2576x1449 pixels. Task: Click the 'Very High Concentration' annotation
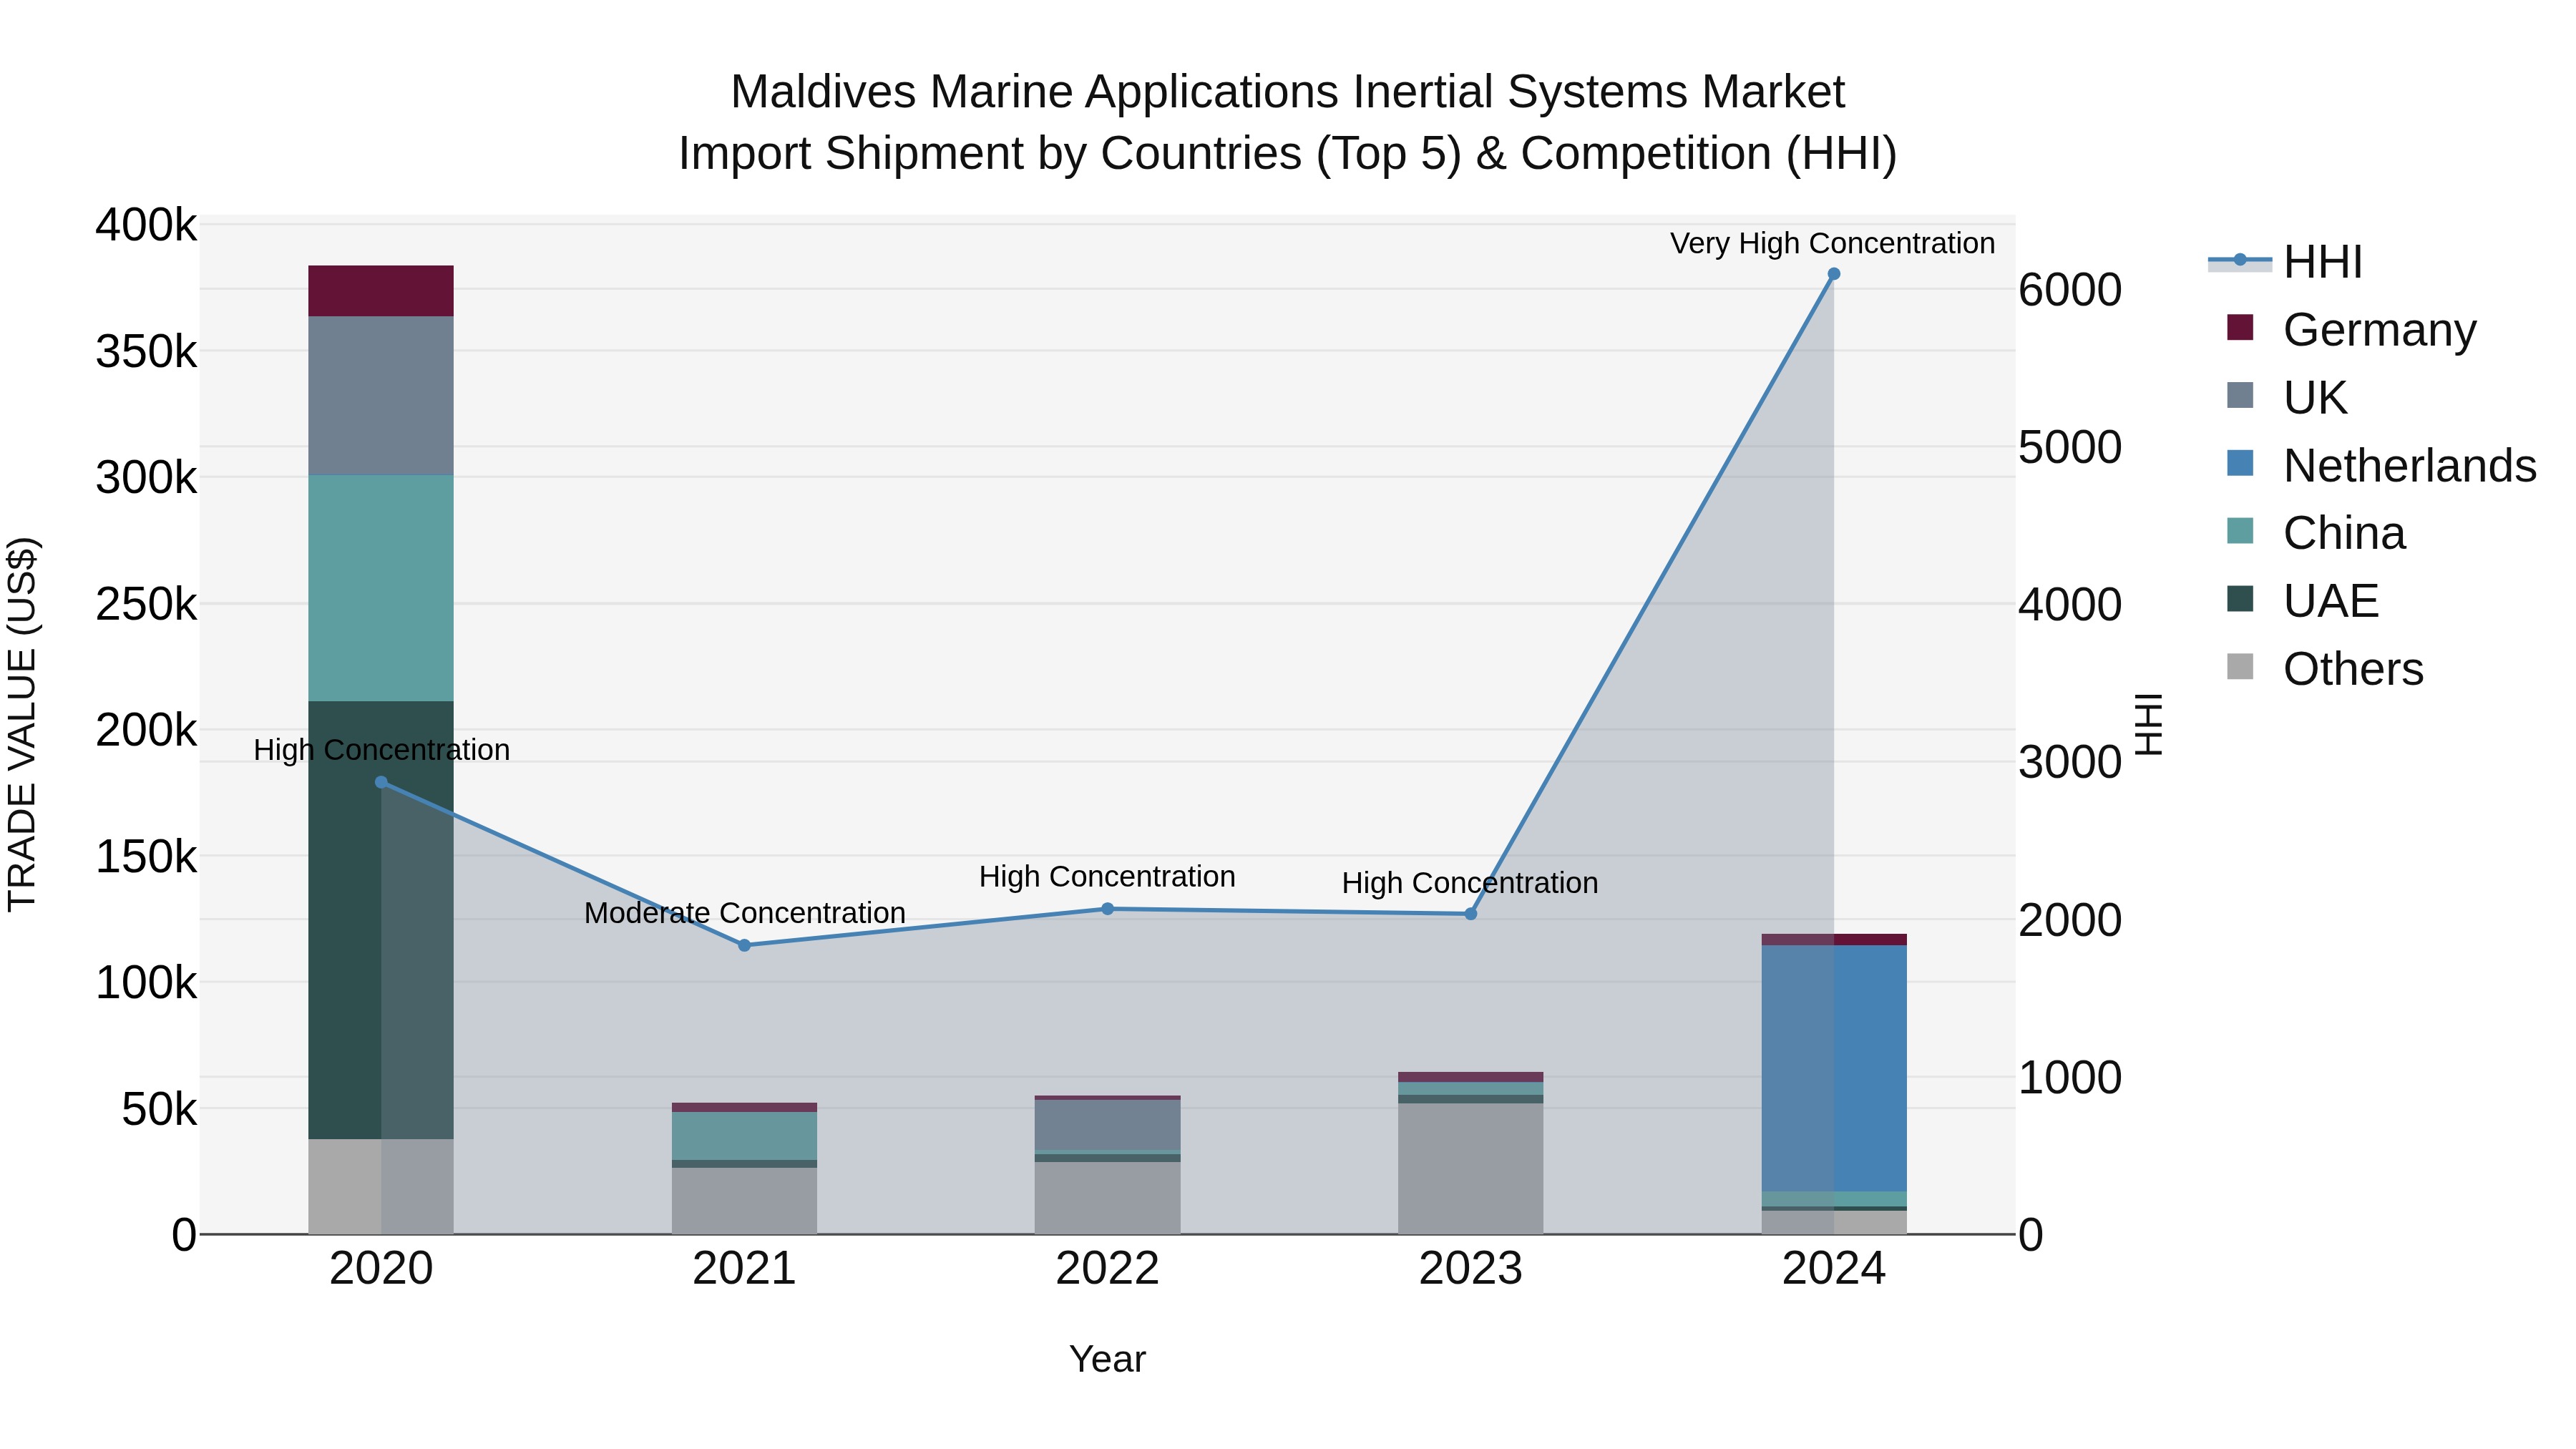click(x=1832, y=243)
